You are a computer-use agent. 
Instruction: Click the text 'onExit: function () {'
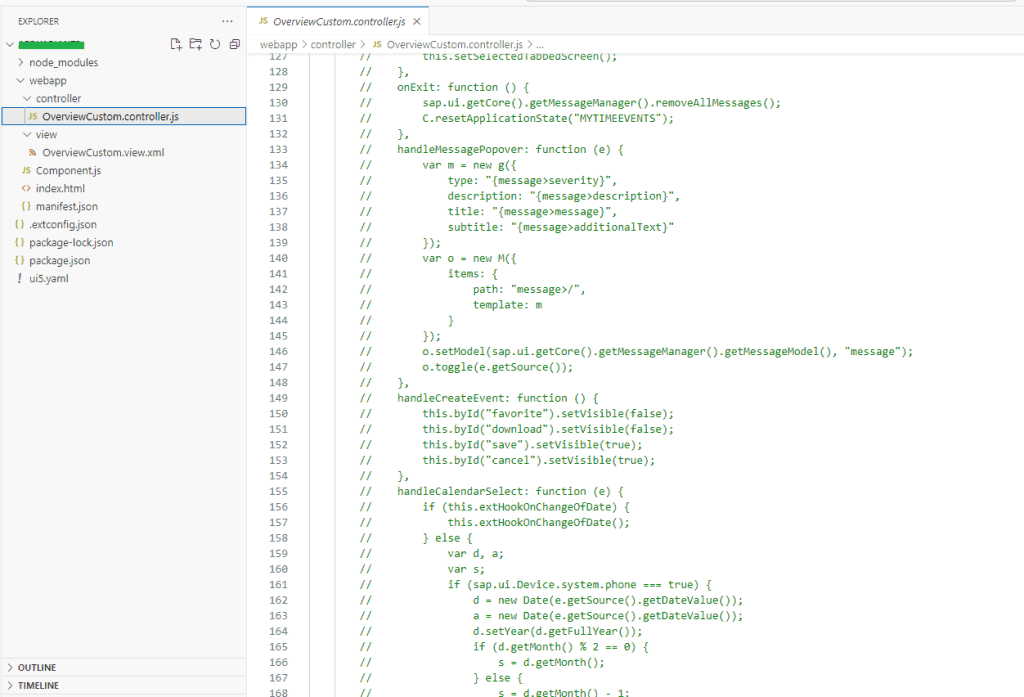[463, 88]
